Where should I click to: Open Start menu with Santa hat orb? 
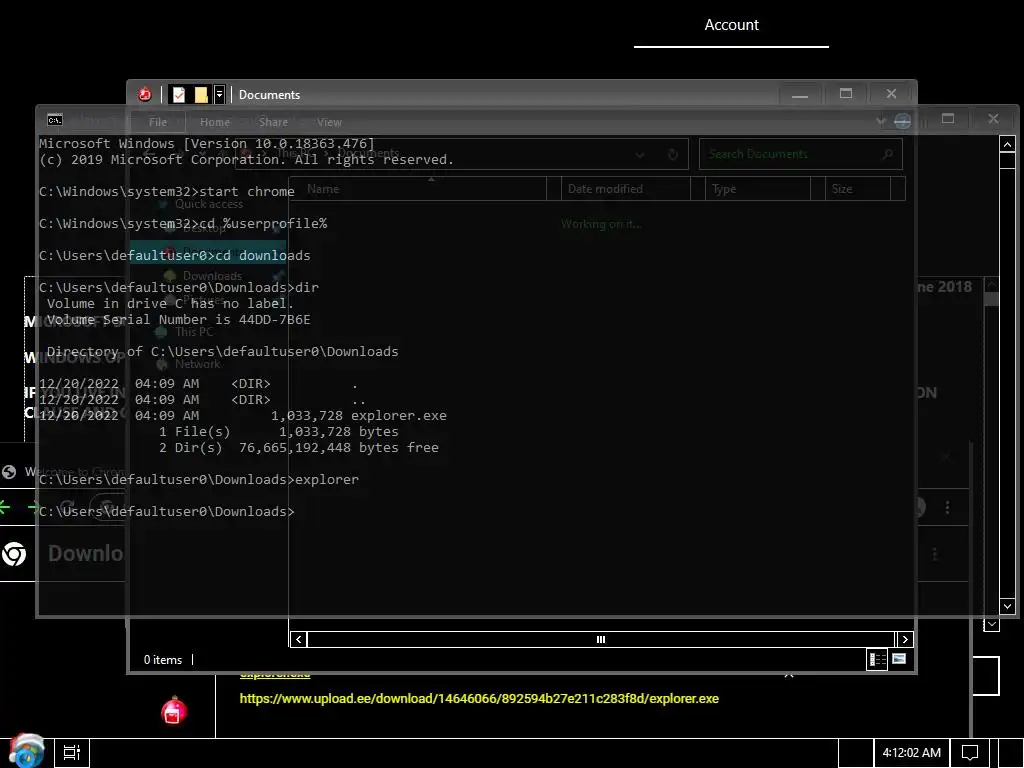pos(26,752)
